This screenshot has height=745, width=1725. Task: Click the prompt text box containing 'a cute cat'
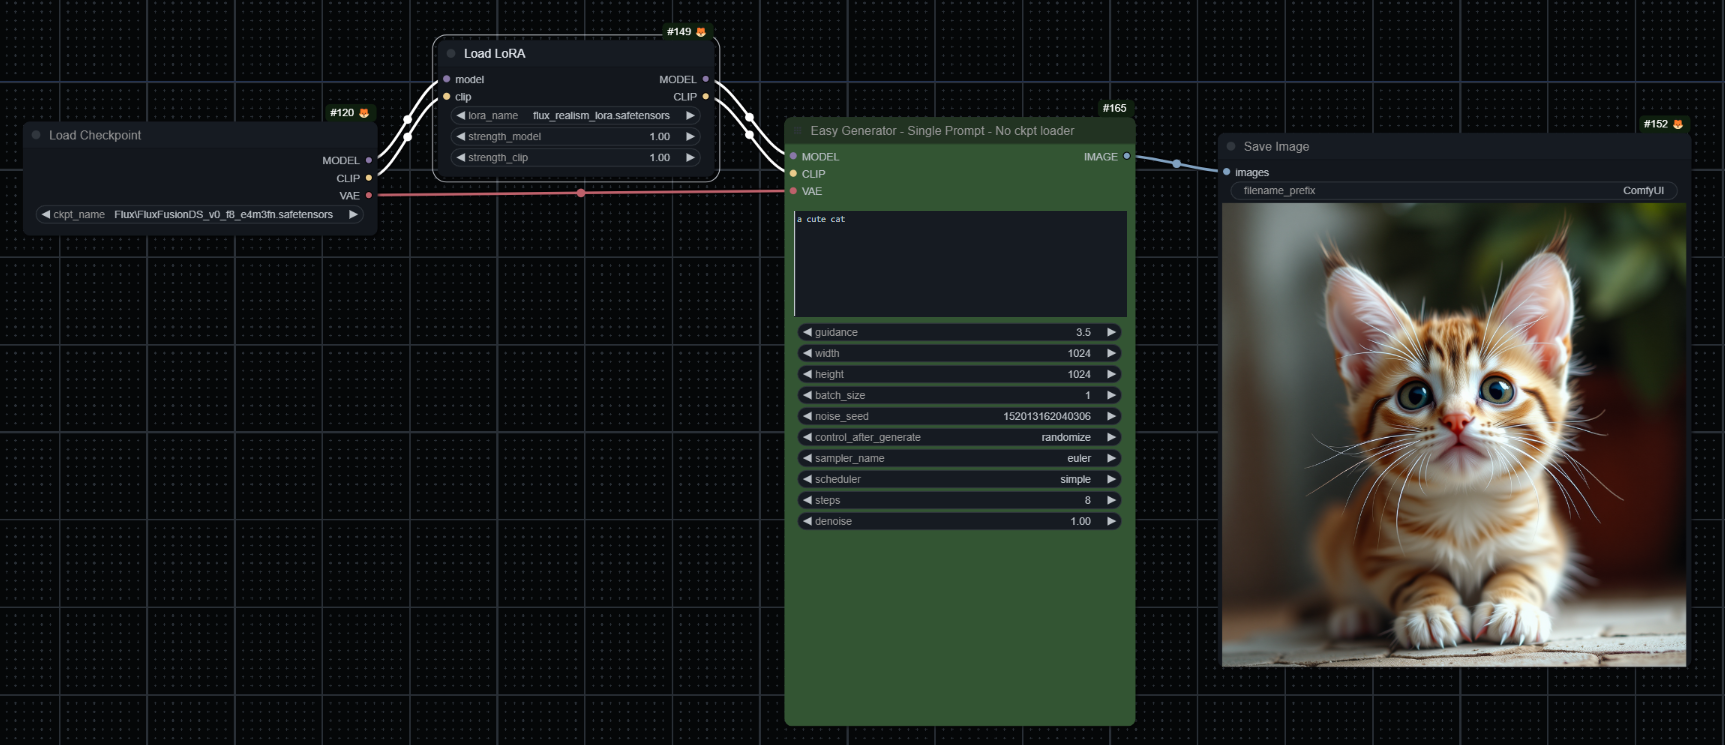[960, 264]
